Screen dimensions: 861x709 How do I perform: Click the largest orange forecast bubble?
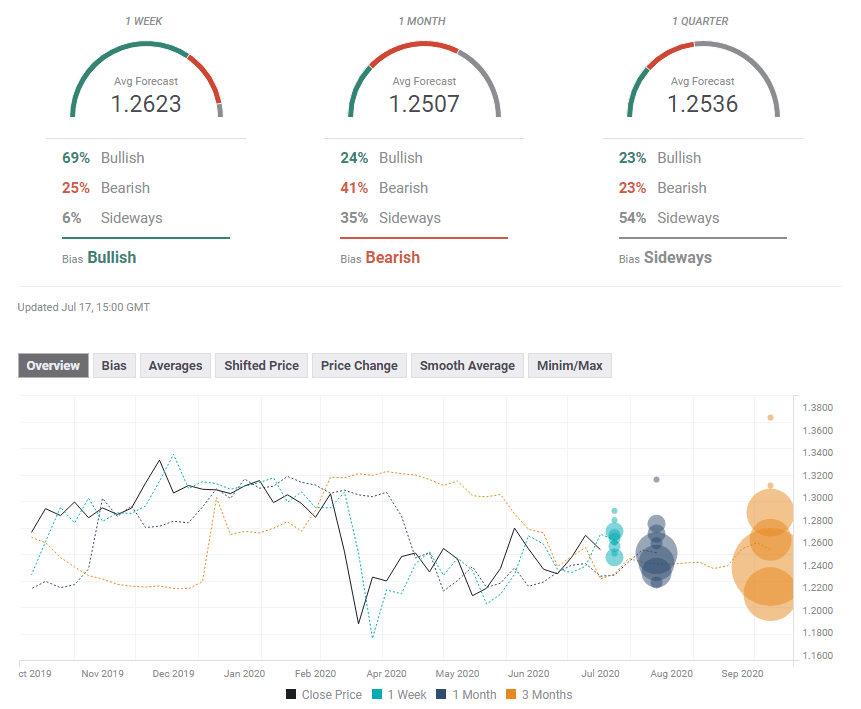click(x=769, y=567)
